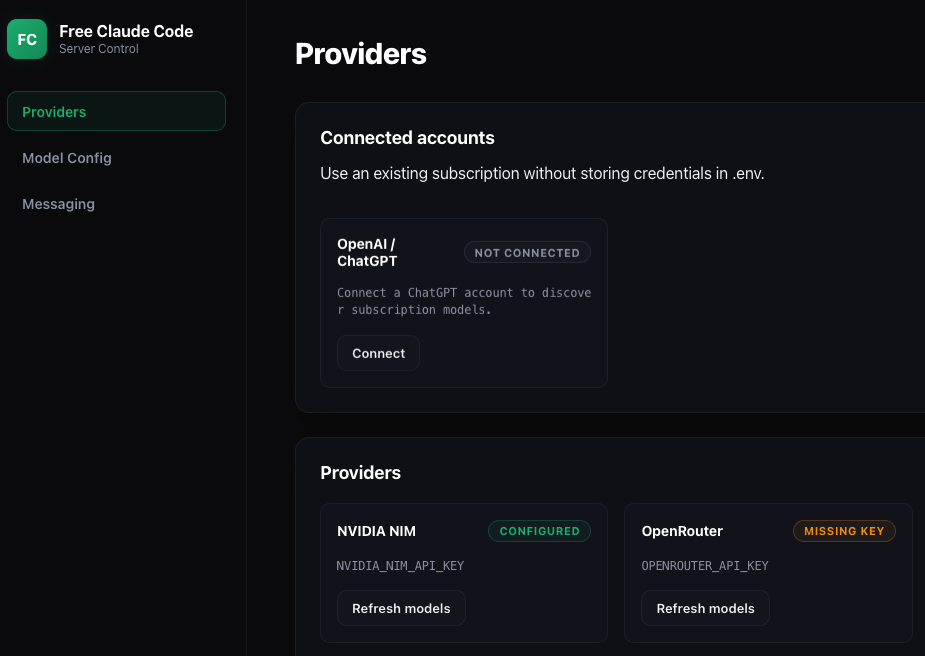Screen dimensions: 925x656
Task: Go to Model Config in sidebar
Action: [67, 158]
